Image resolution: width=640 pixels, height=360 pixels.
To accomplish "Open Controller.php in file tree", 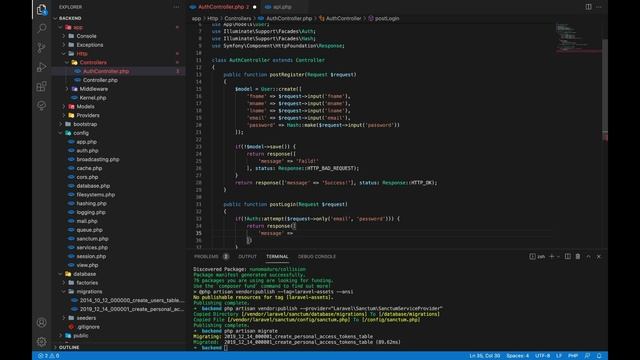I will pyautogui.click(x=100, y=80).
